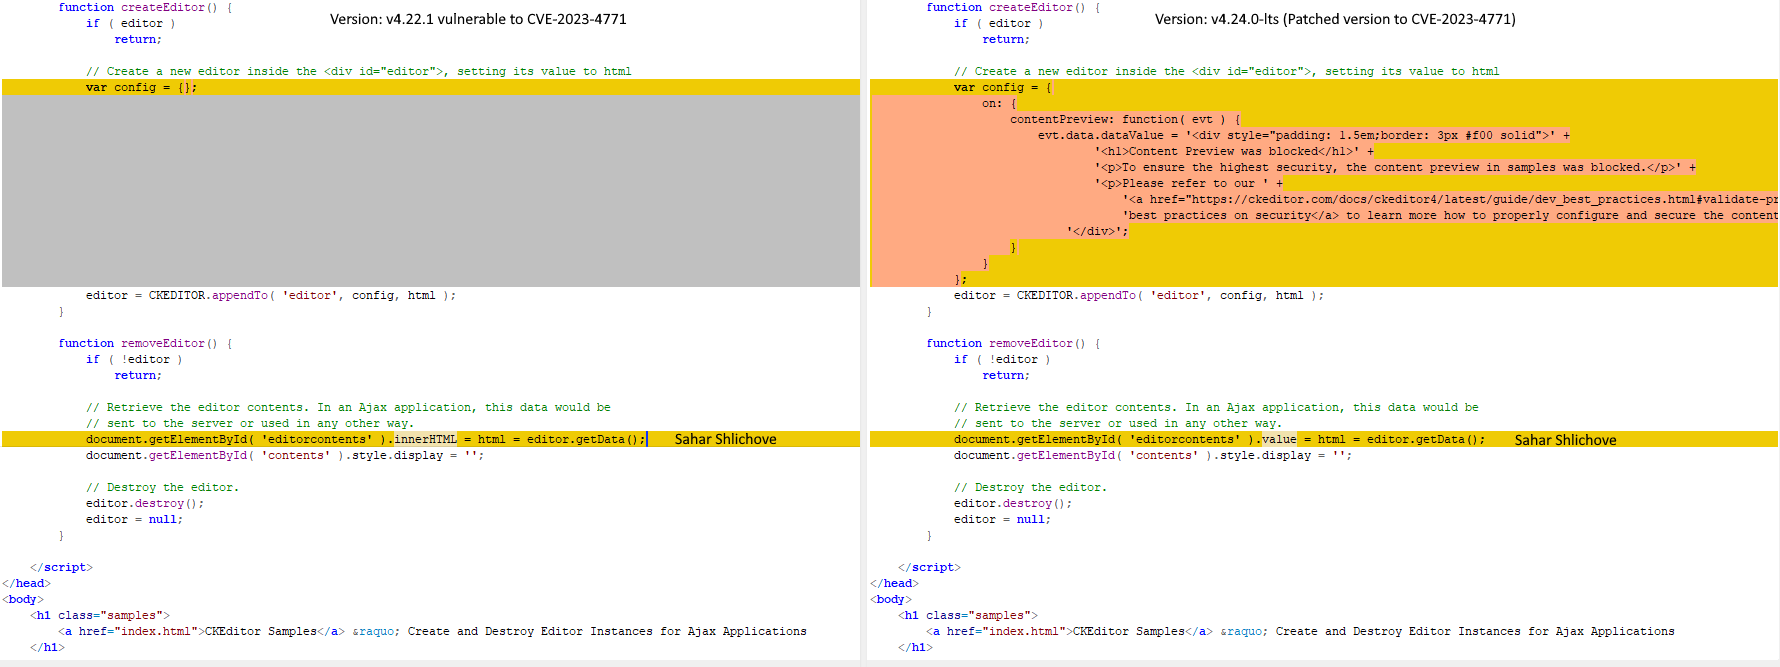
Task: Click the removeEditor function name on the left
Action: (x=163, y=343)
